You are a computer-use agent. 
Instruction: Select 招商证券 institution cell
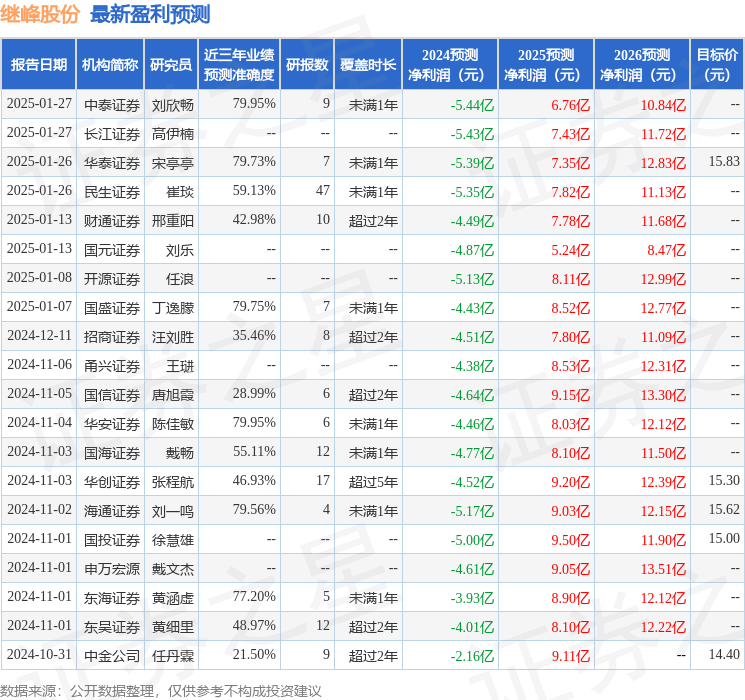coord(112,337)
